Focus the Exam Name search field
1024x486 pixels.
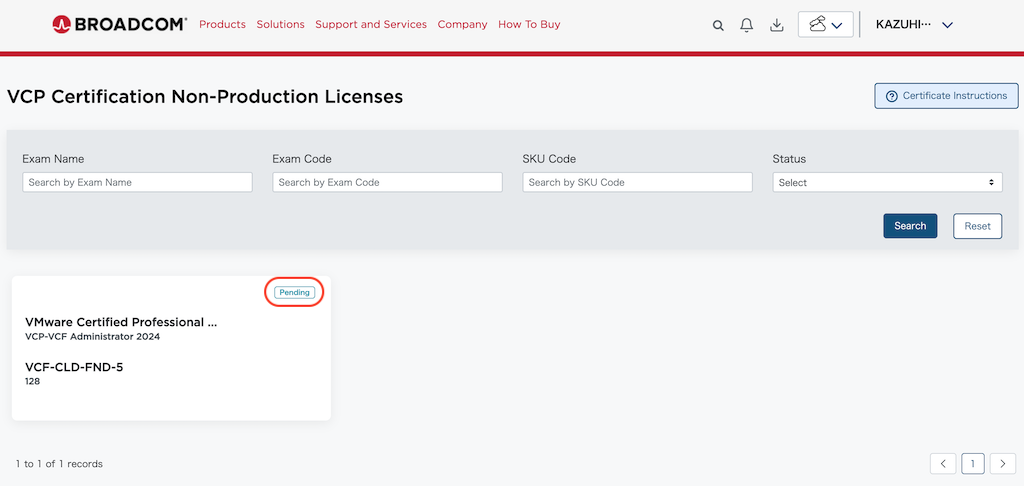137,182
